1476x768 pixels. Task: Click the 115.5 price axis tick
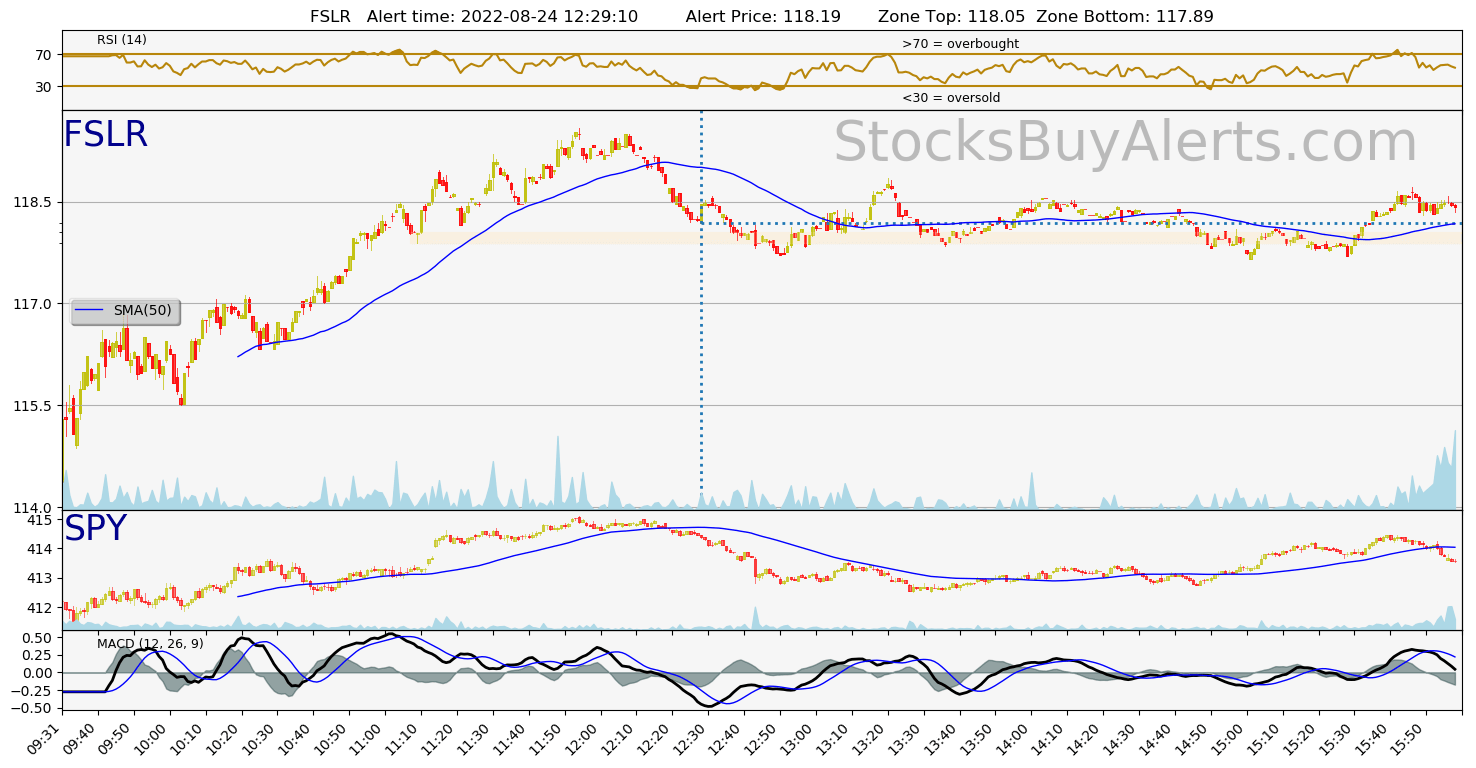pyautogui.click(x=33, y=406)
